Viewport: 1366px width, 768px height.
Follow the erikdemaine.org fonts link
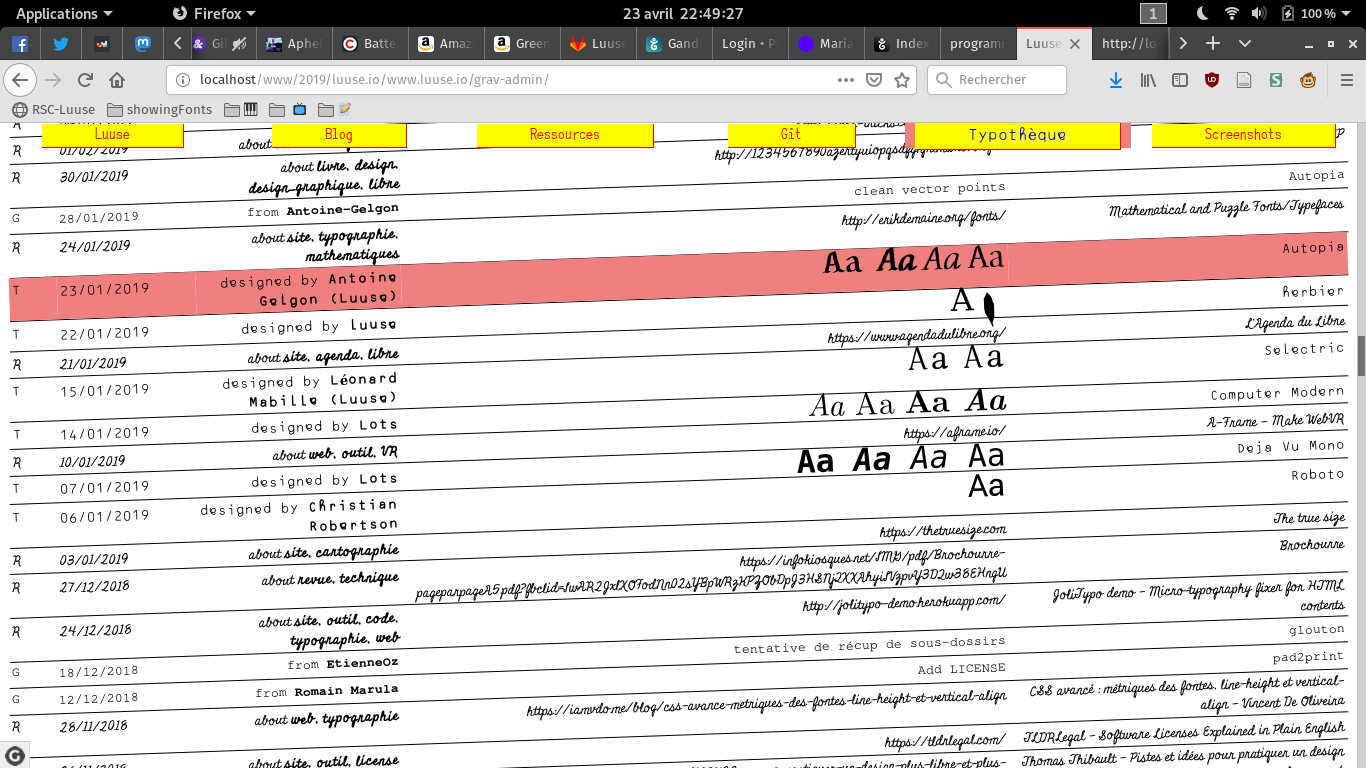(923, 217)
